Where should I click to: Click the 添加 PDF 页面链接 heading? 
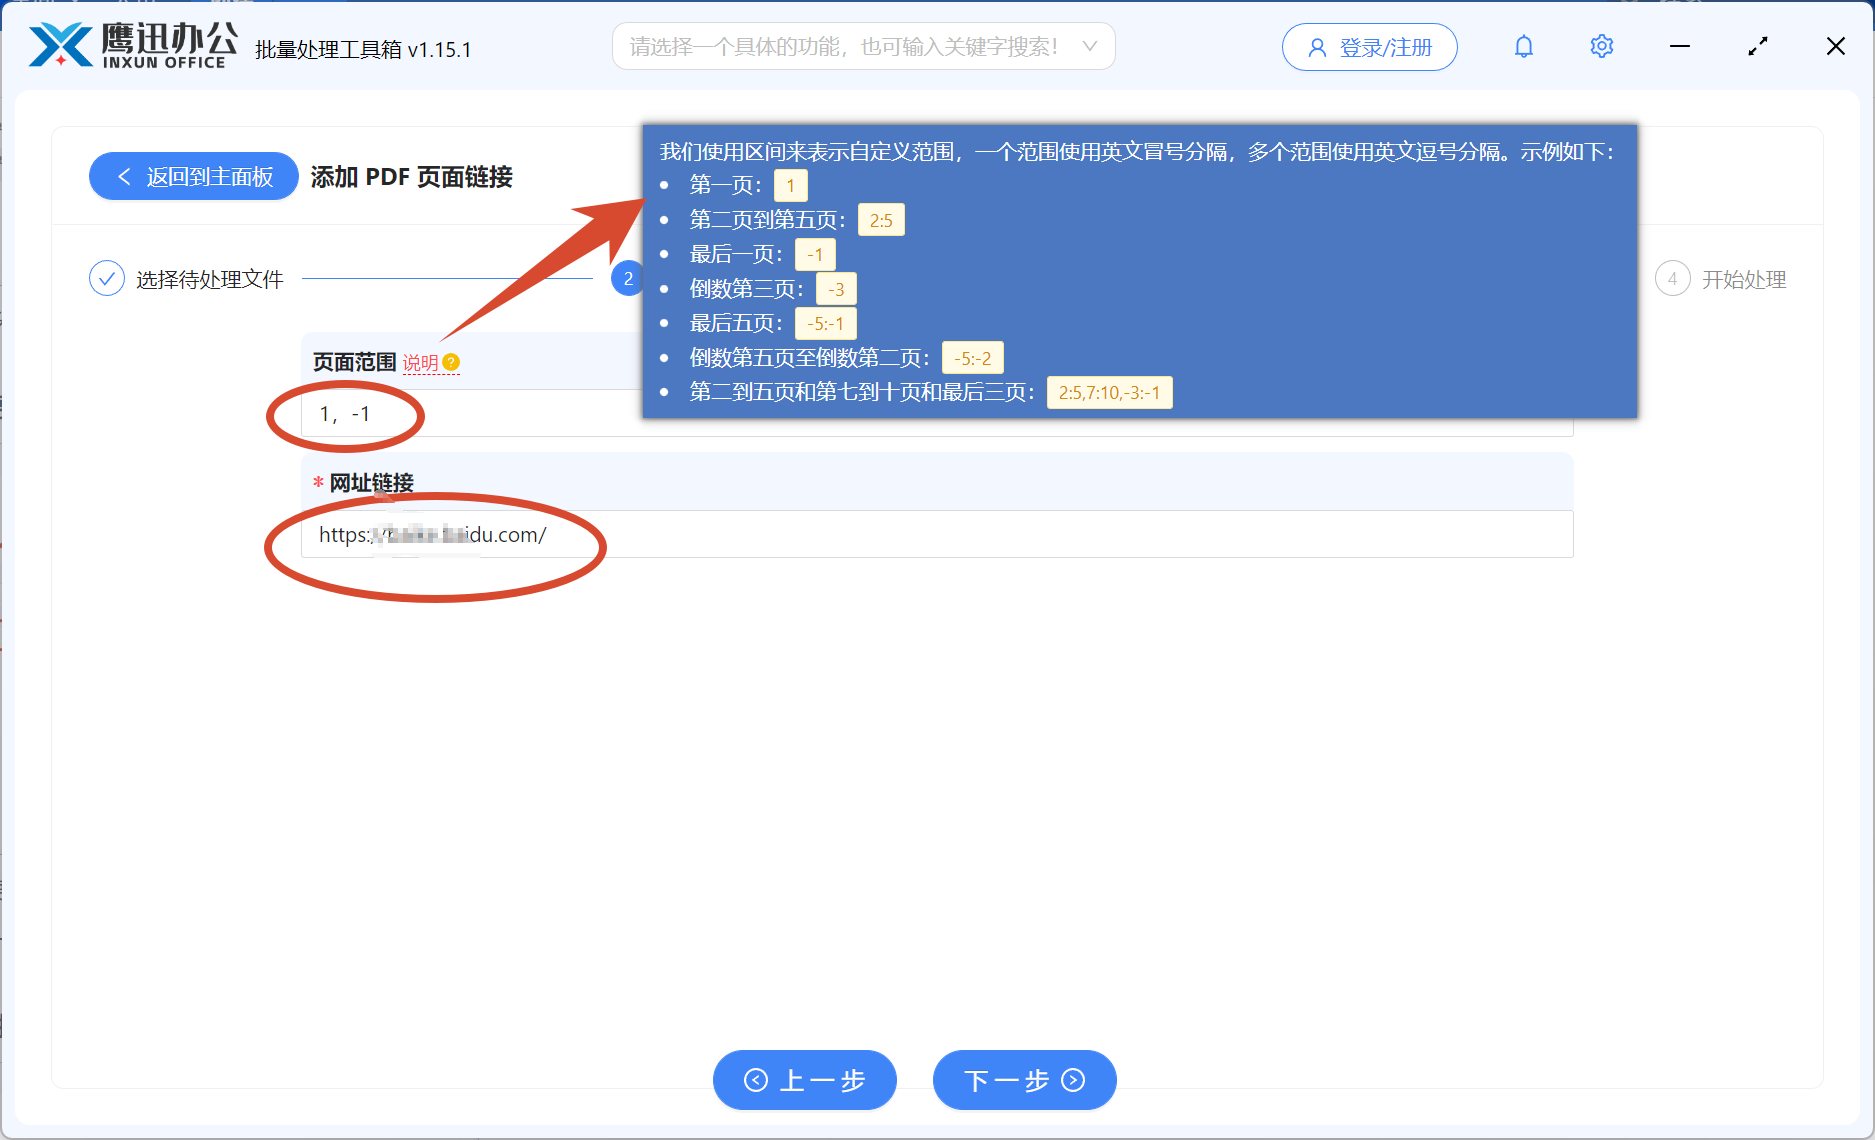[x=412, y=177]
